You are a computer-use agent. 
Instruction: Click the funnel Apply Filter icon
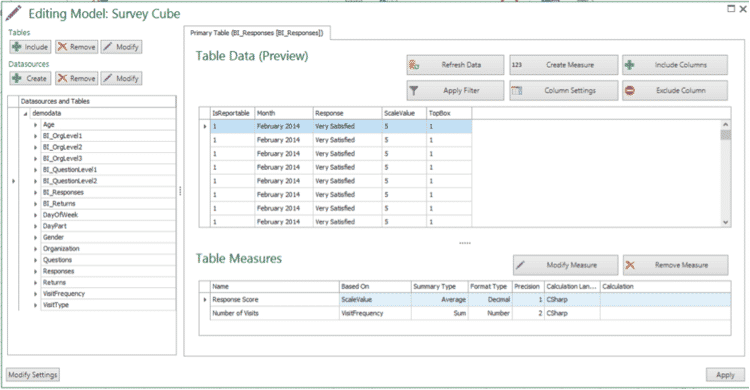(414, 90)
